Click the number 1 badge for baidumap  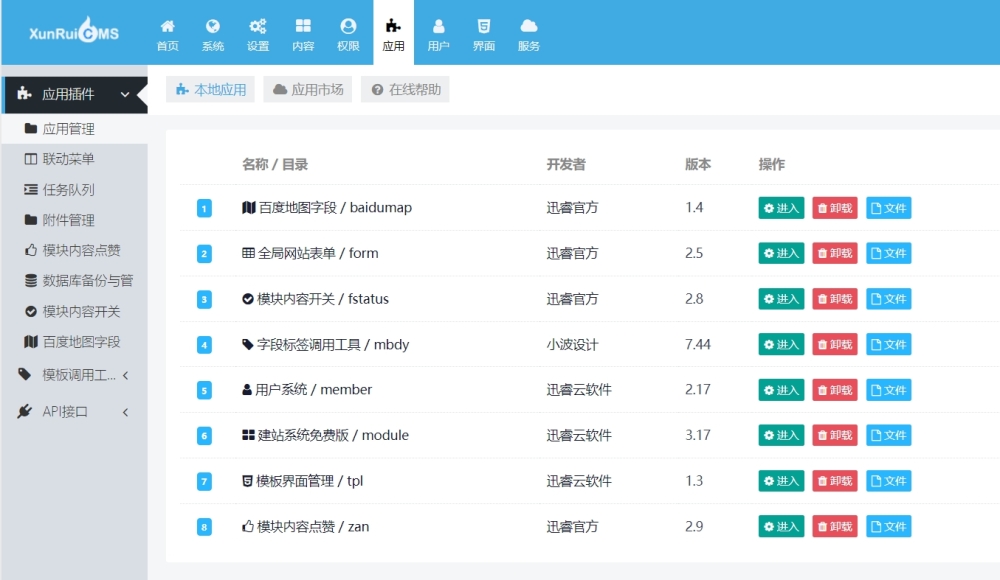pyautogui.click(x=204, y=208)
